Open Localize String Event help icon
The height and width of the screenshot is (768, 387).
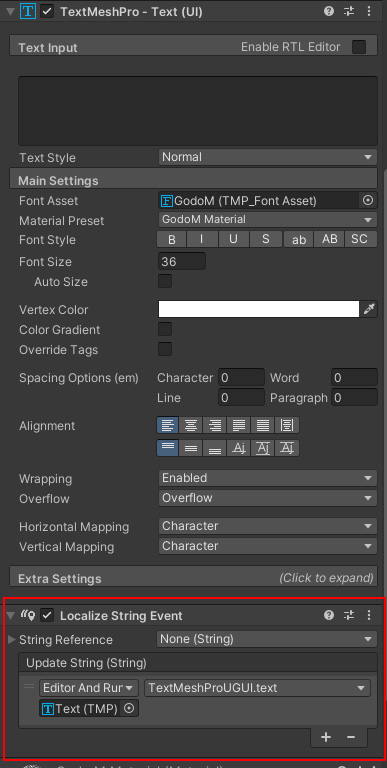[329, 615]
